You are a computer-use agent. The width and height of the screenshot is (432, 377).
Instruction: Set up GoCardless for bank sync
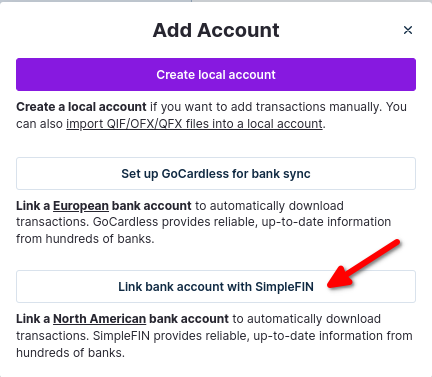pyautogui.click(x=216, y=174)
